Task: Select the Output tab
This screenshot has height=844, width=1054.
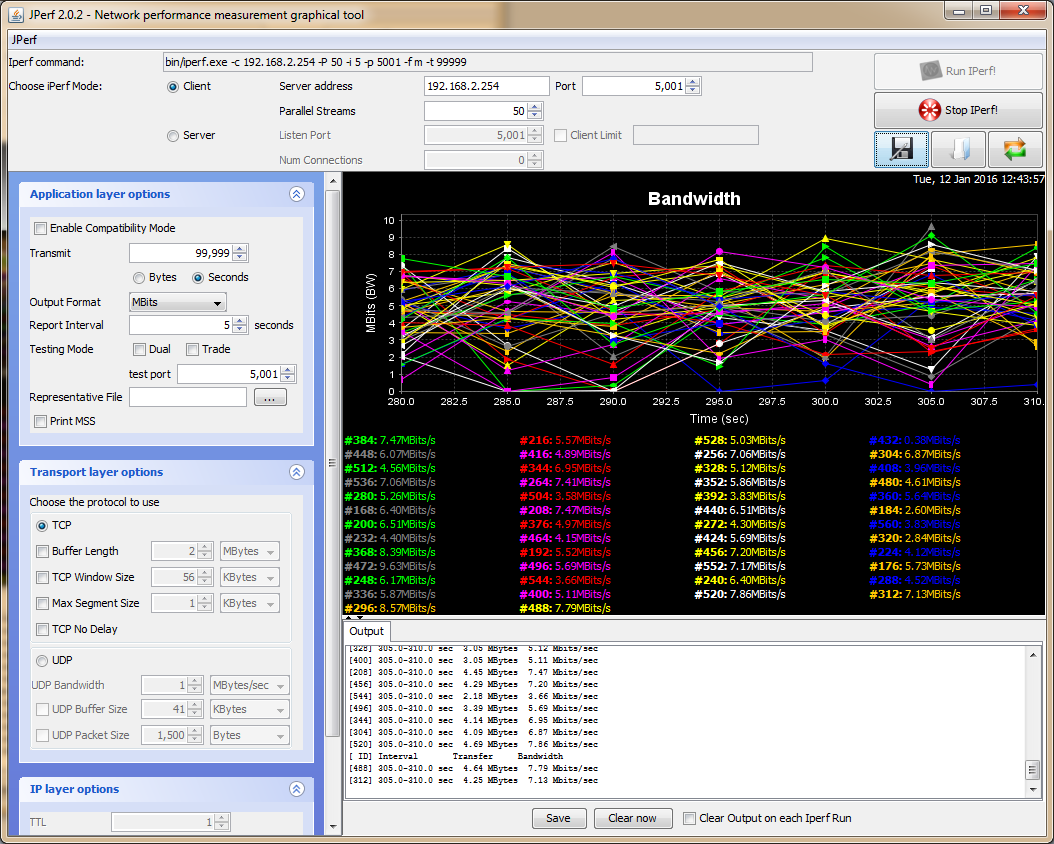Action: (366, 631)
